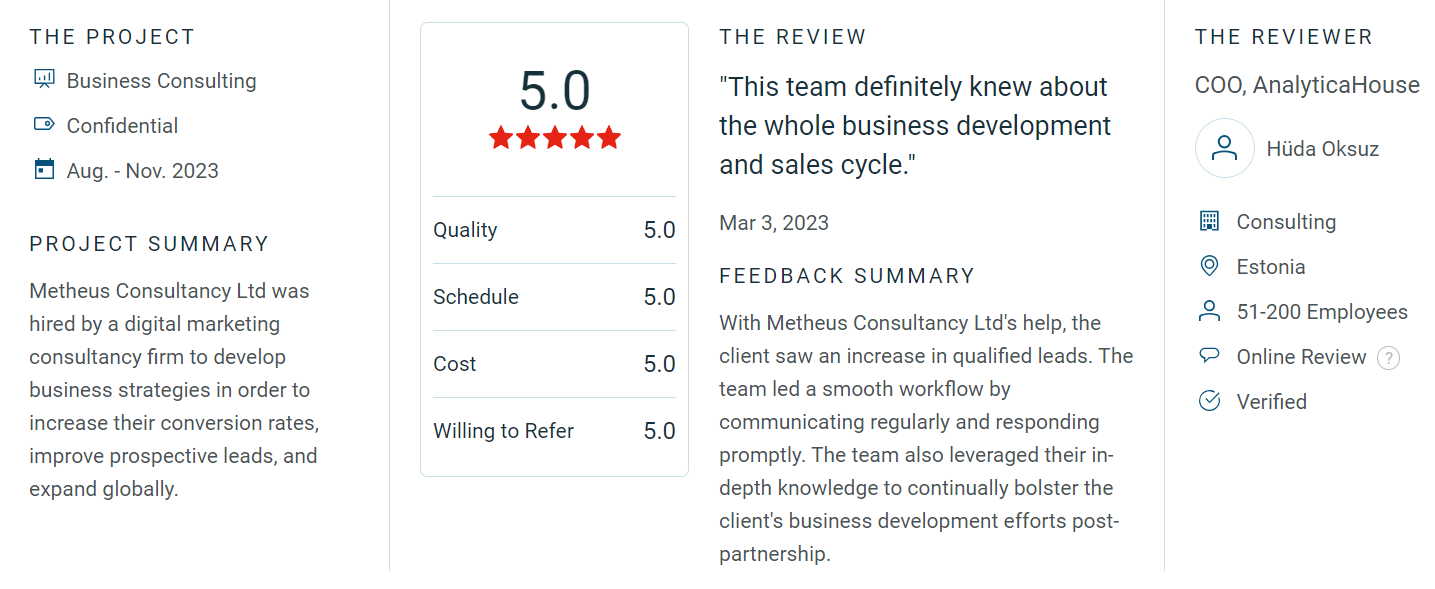The width and height of the screenshot is (1435, 589).
Task: Switch to THE REVIEW section heading
Action: [792, 36]
